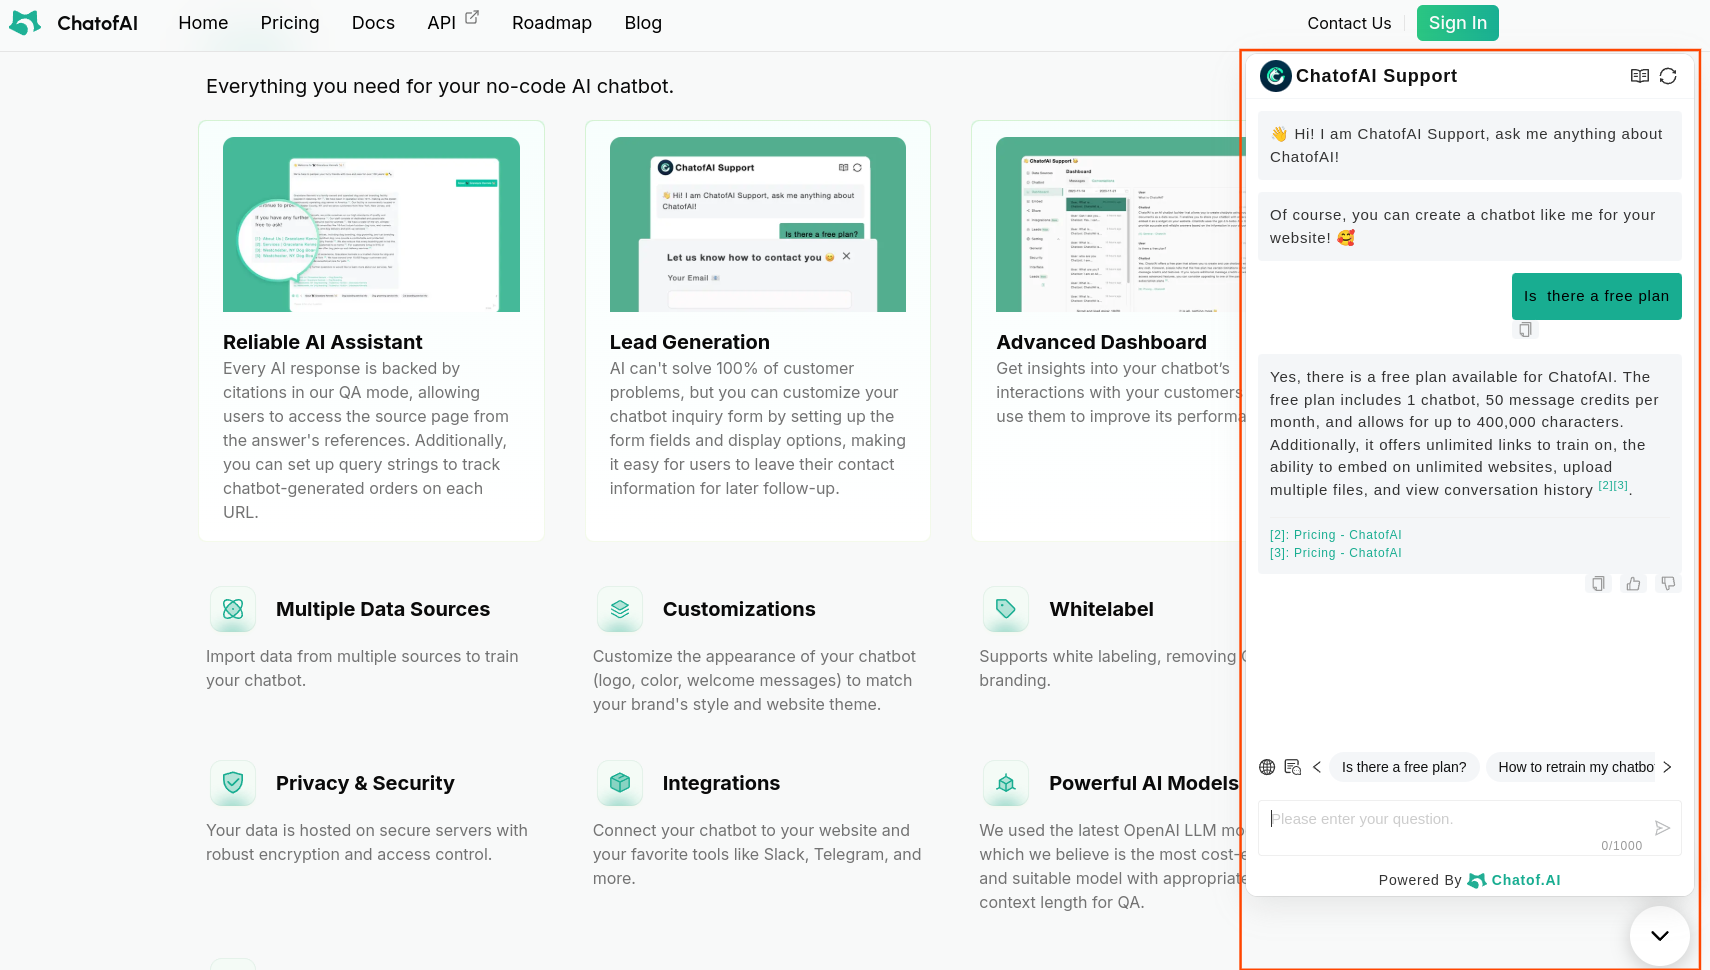This screenshot has height=970, width=1710.
Task: Click the Contact Us link
Action: pyautogui.click(x=1349, y=23)
